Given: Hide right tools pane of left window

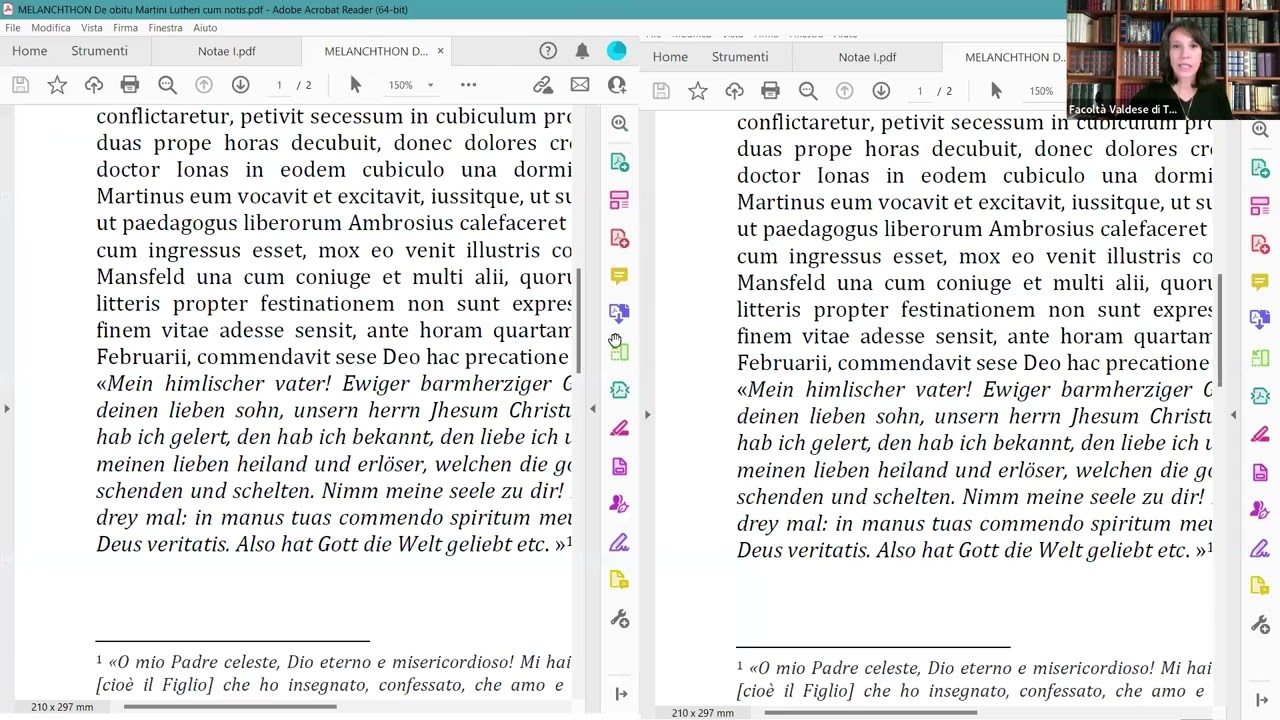Looking at the screenshot, I should [x=592, y=409].
